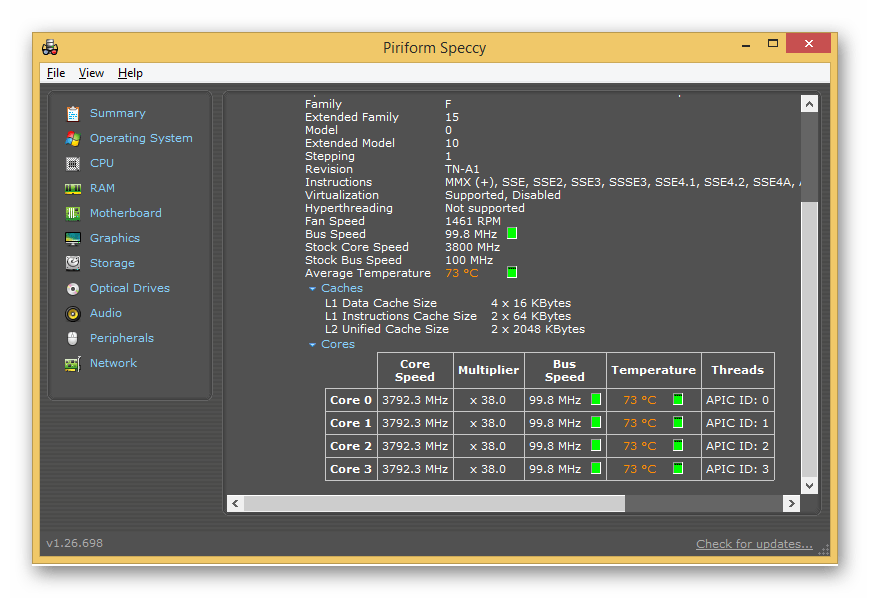
Task: View the Graphics section
Action: (x=115, y=238)
